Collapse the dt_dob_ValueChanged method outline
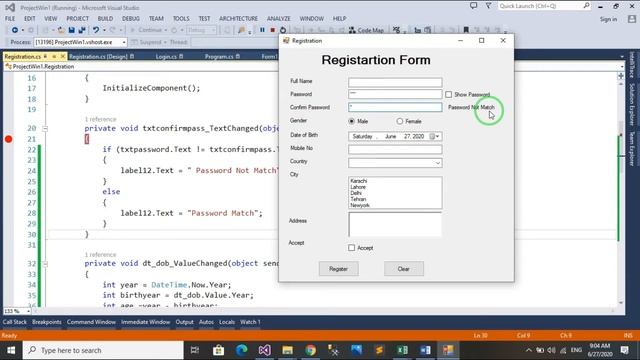 [45, 264]
